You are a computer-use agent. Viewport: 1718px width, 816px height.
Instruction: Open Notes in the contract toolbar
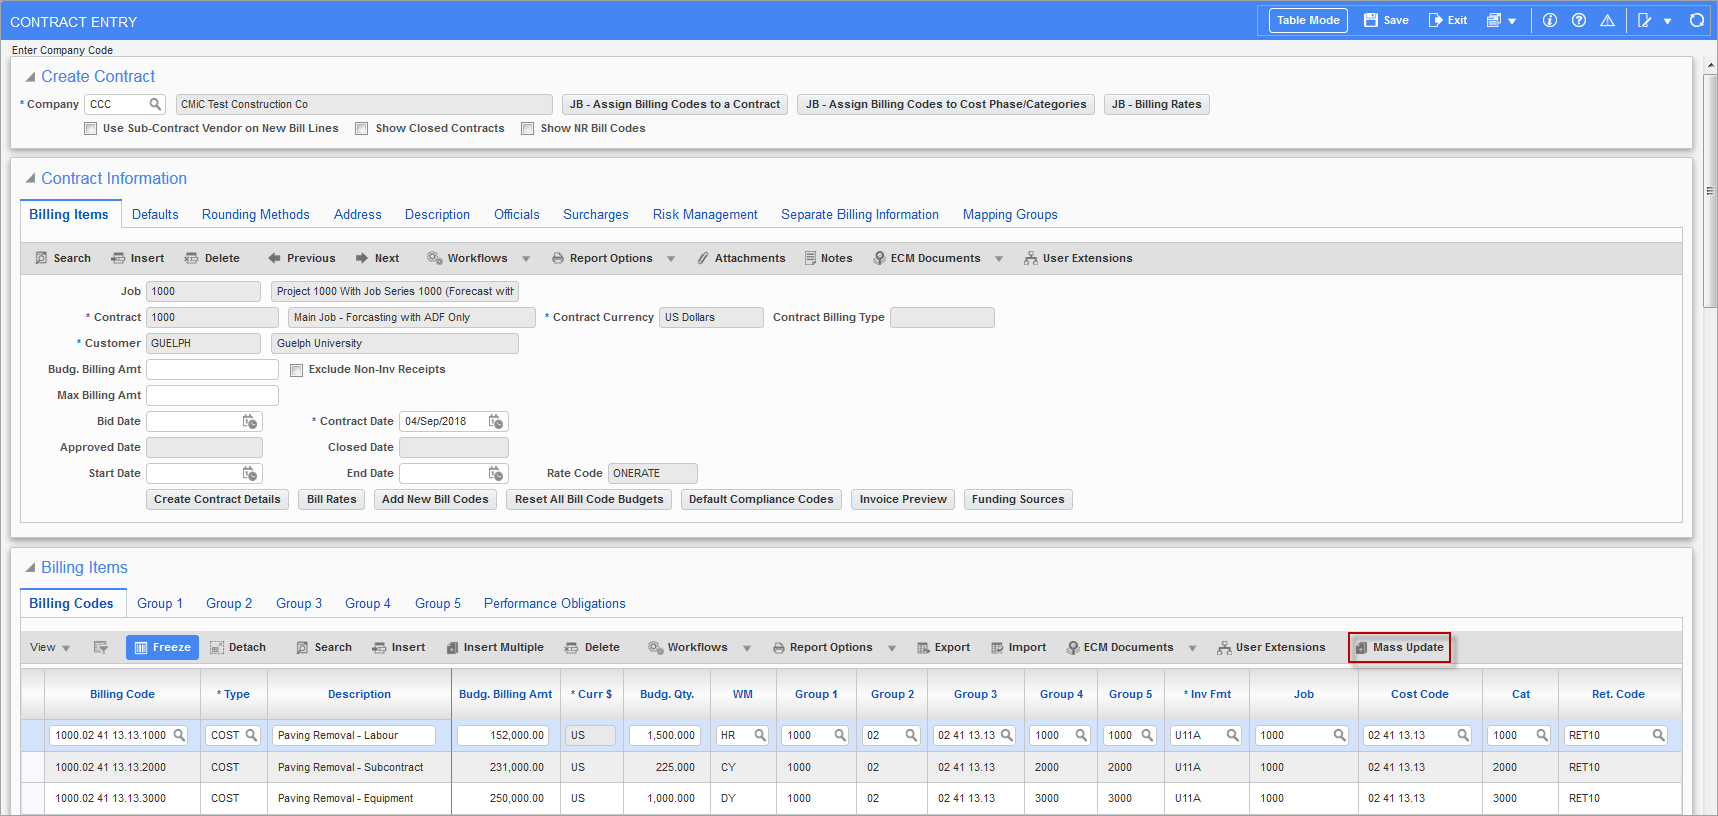coord(828,258)
